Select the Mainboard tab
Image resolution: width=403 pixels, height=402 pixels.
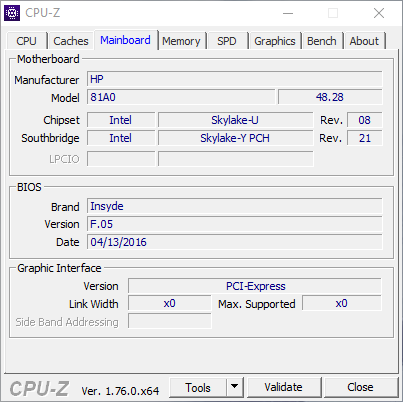[125, 40]
